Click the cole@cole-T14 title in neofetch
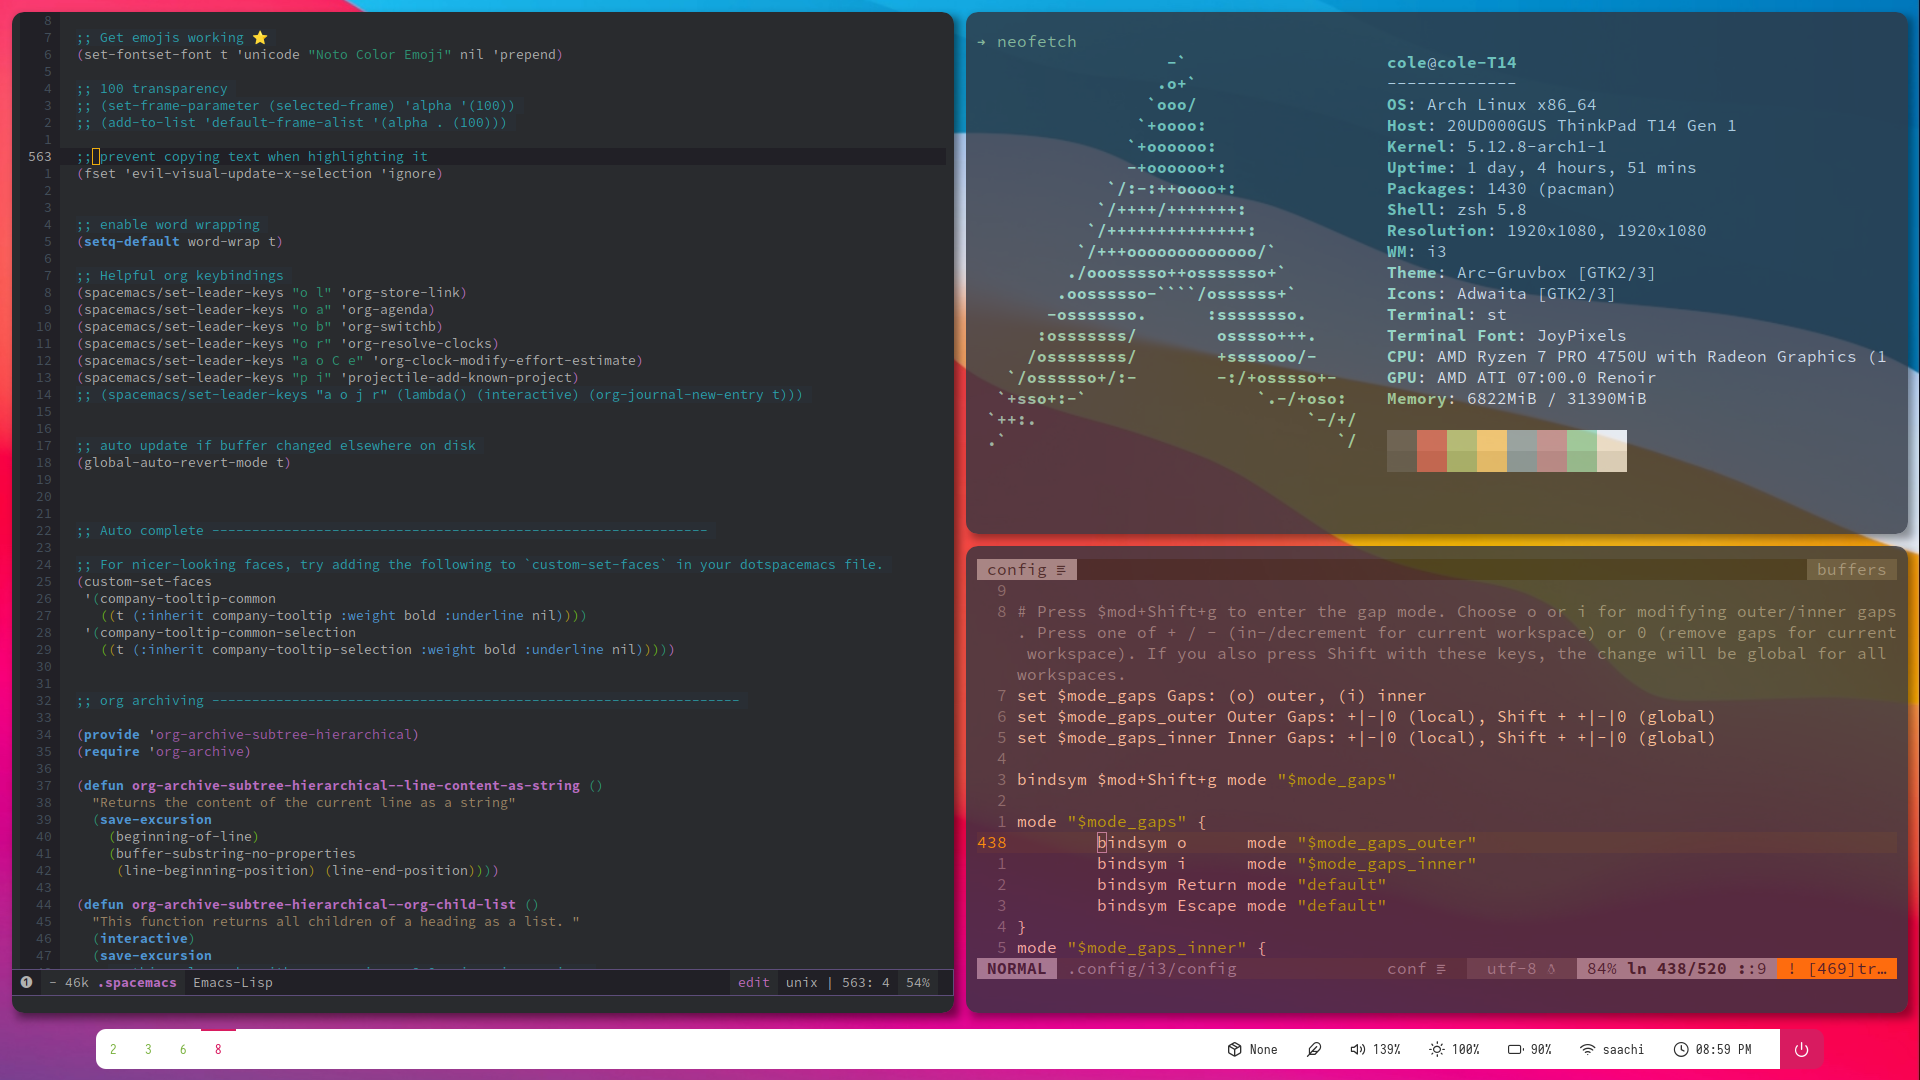1920x1080 pixels. [x=1451, y=63]
